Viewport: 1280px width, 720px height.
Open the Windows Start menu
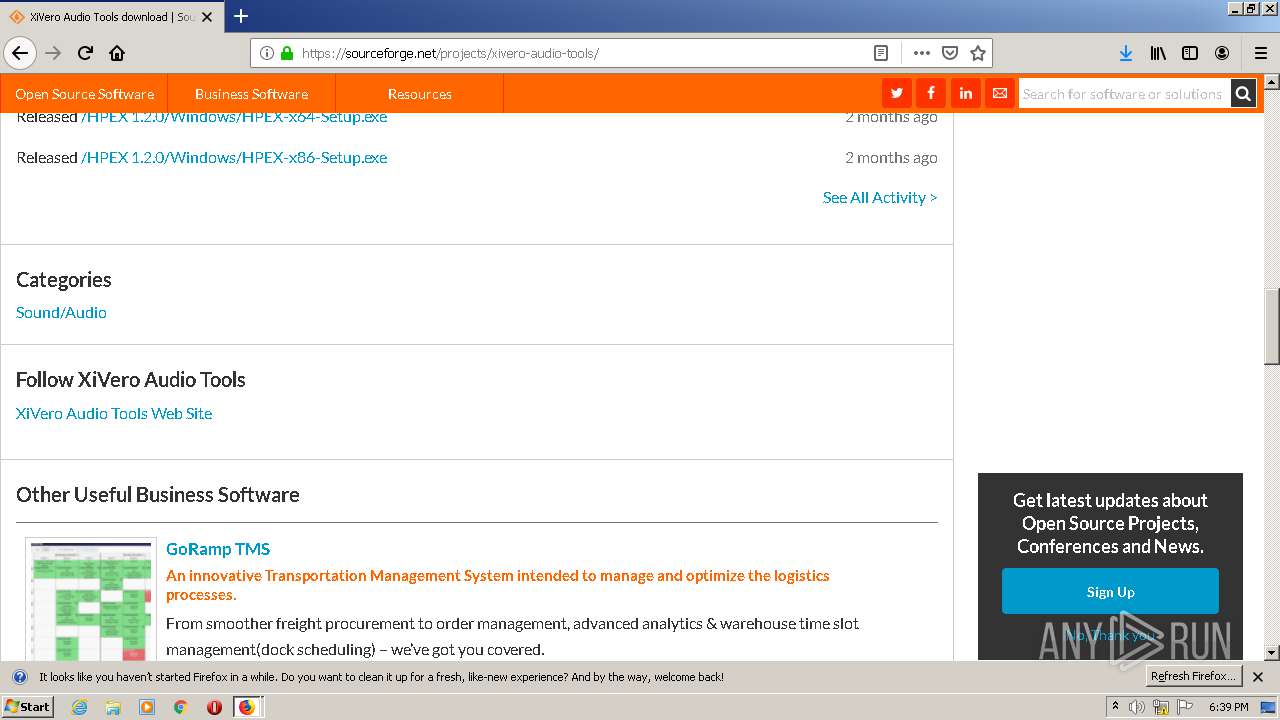point(27,706)
